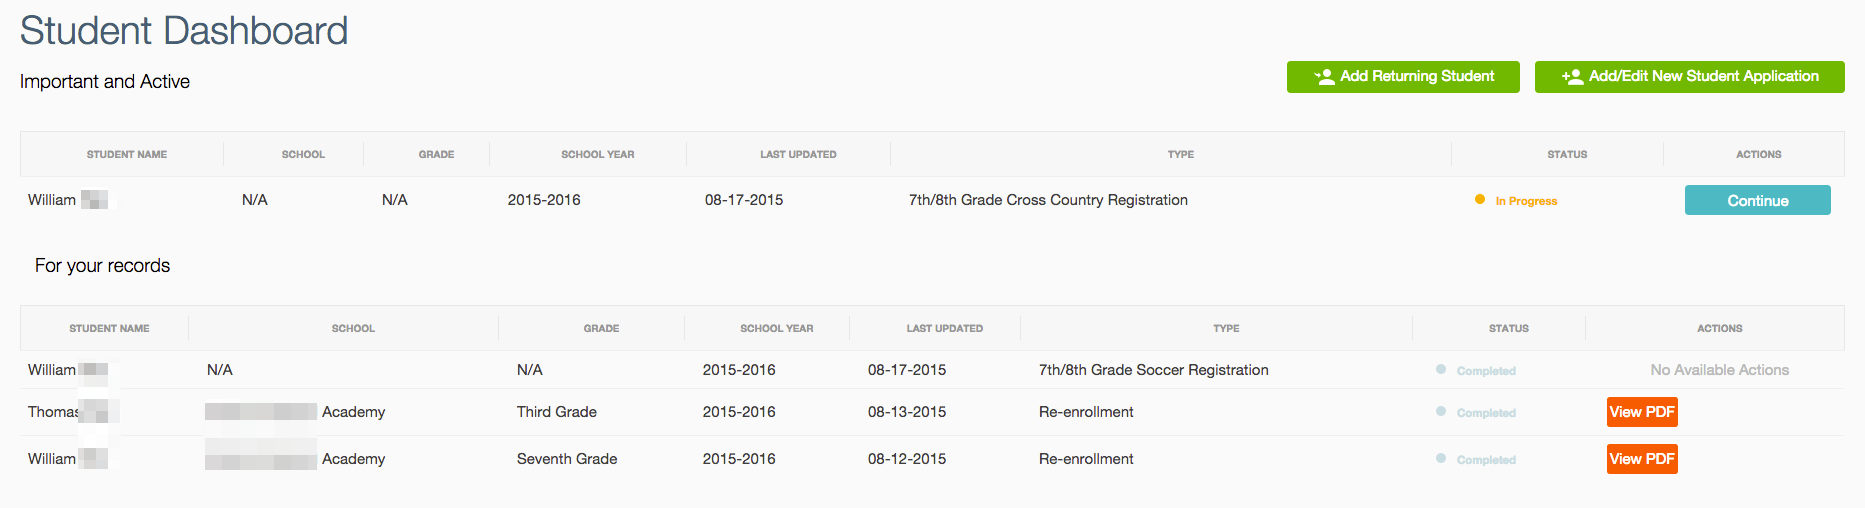The width and height of the screenshot is (1865, 508).
Task: View PDF for Thomas's Re-enrollment
Action: pos(1642,412)
